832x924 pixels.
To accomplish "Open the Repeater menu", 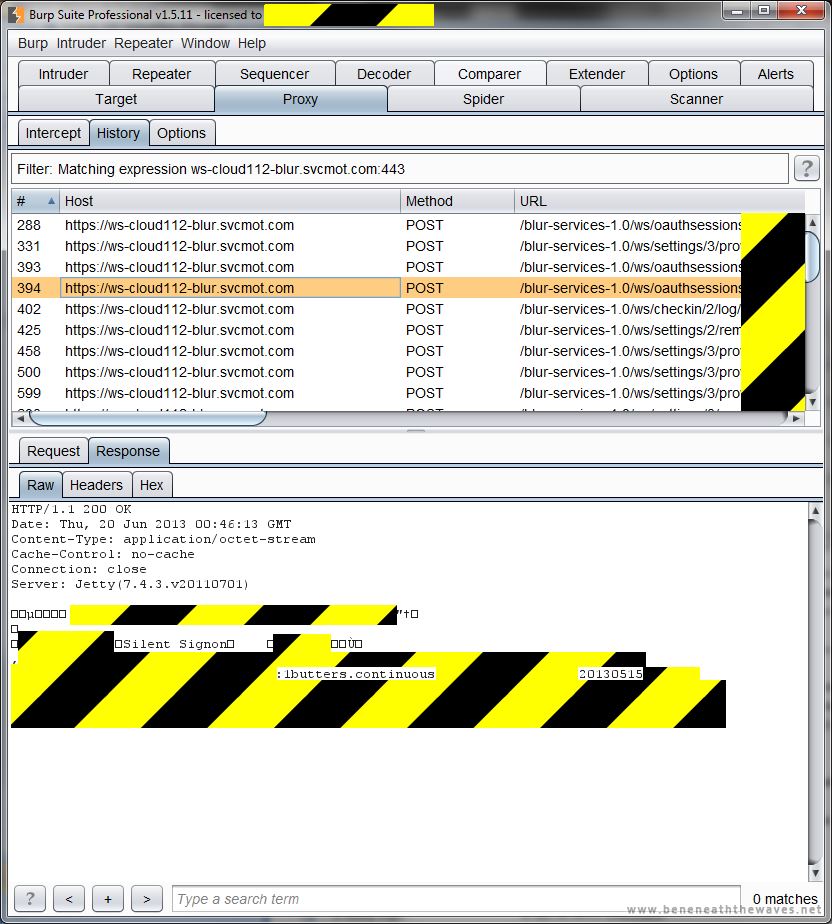I will pos(143,43).
